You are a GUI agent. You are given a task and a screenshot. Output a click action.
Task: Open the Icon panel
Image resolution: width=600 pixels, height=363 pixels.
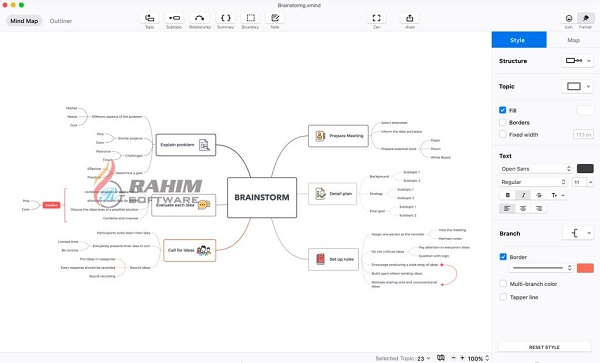coord(569,18)
